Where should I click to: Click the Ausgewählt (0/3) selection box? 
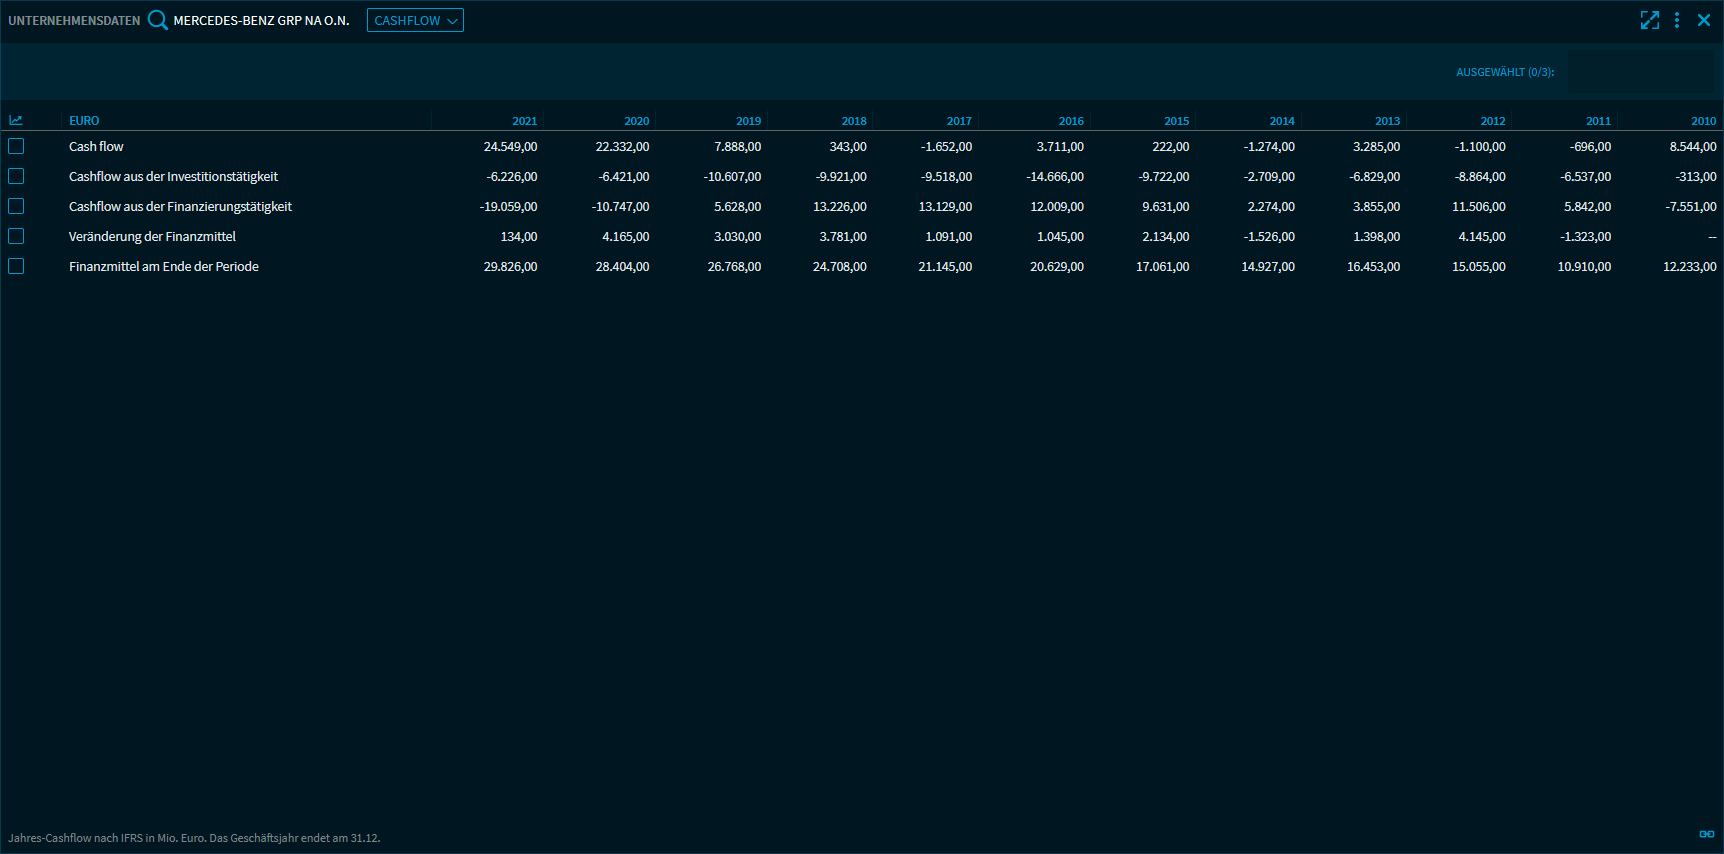pyautogui.click(x=1640, y=72)
